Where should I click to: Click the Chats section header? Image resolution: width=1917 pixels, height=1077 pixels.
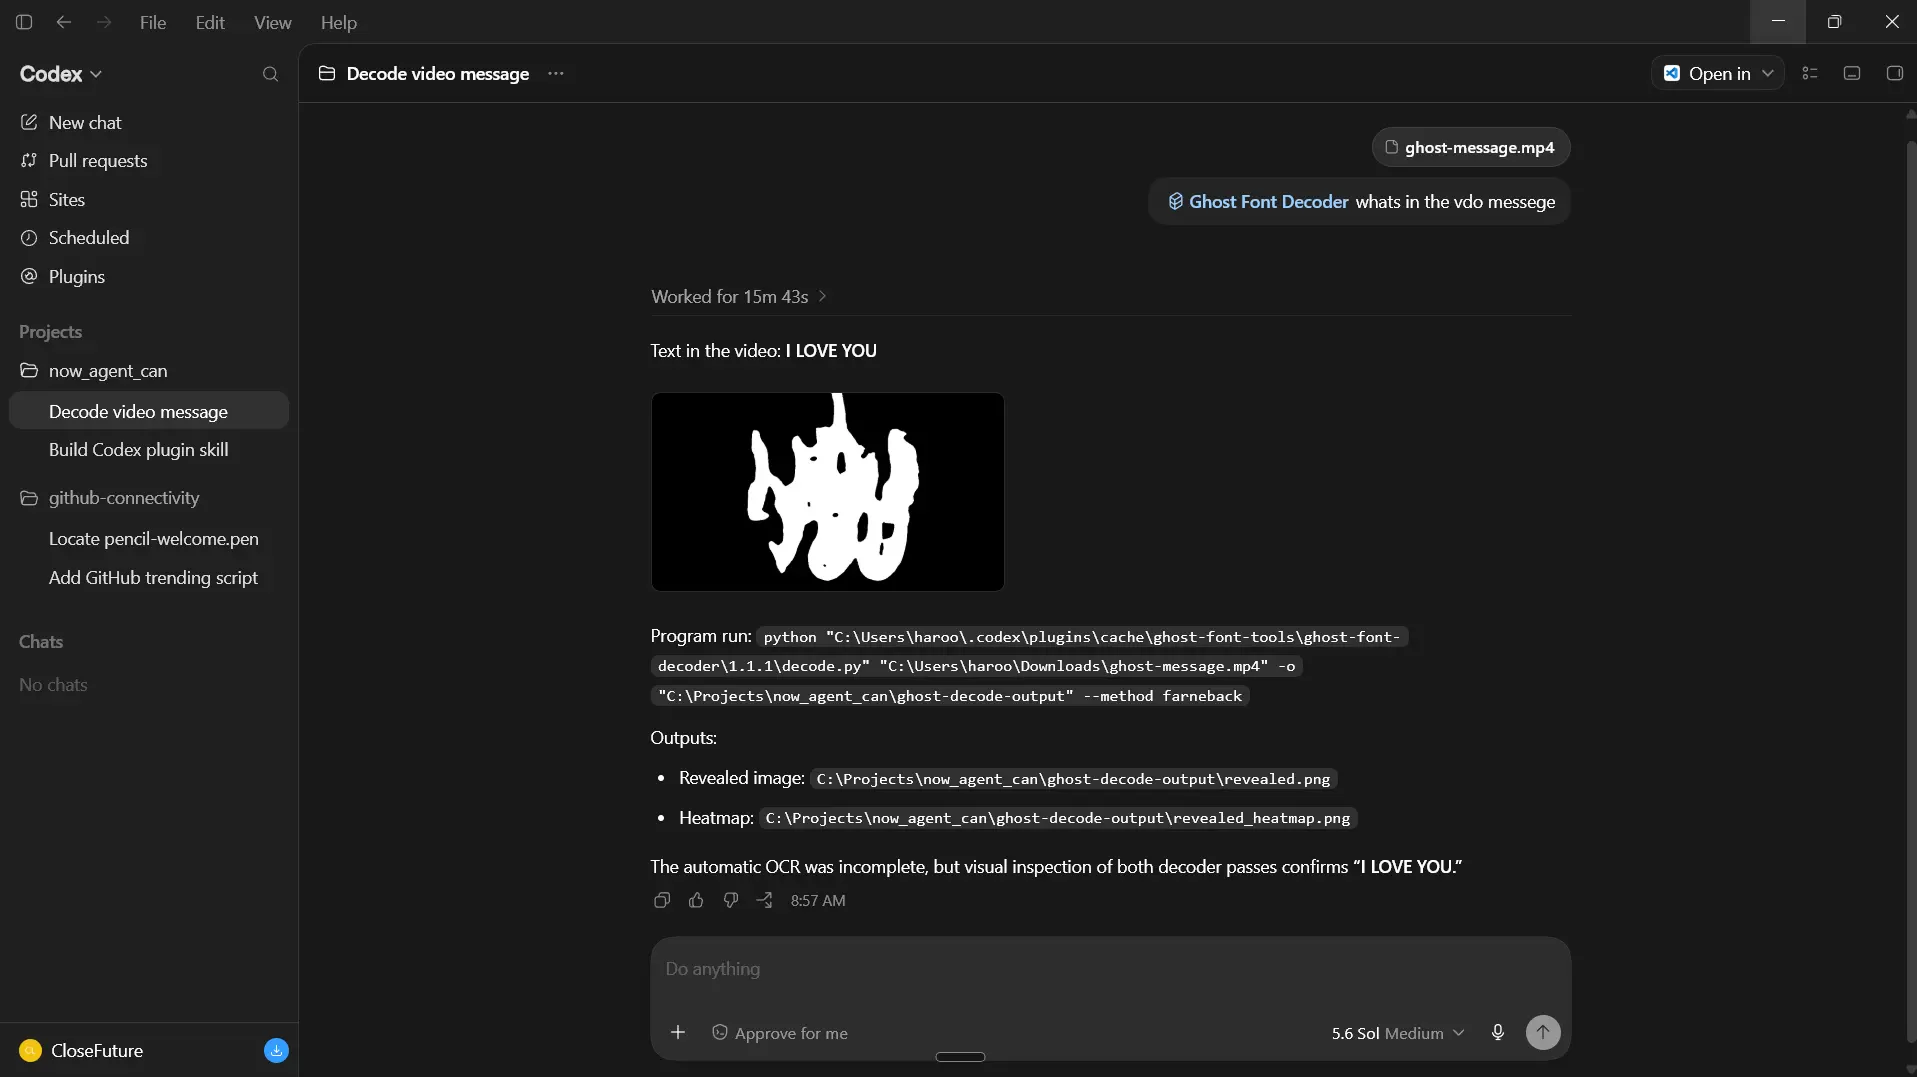click(x=41, y=641)
